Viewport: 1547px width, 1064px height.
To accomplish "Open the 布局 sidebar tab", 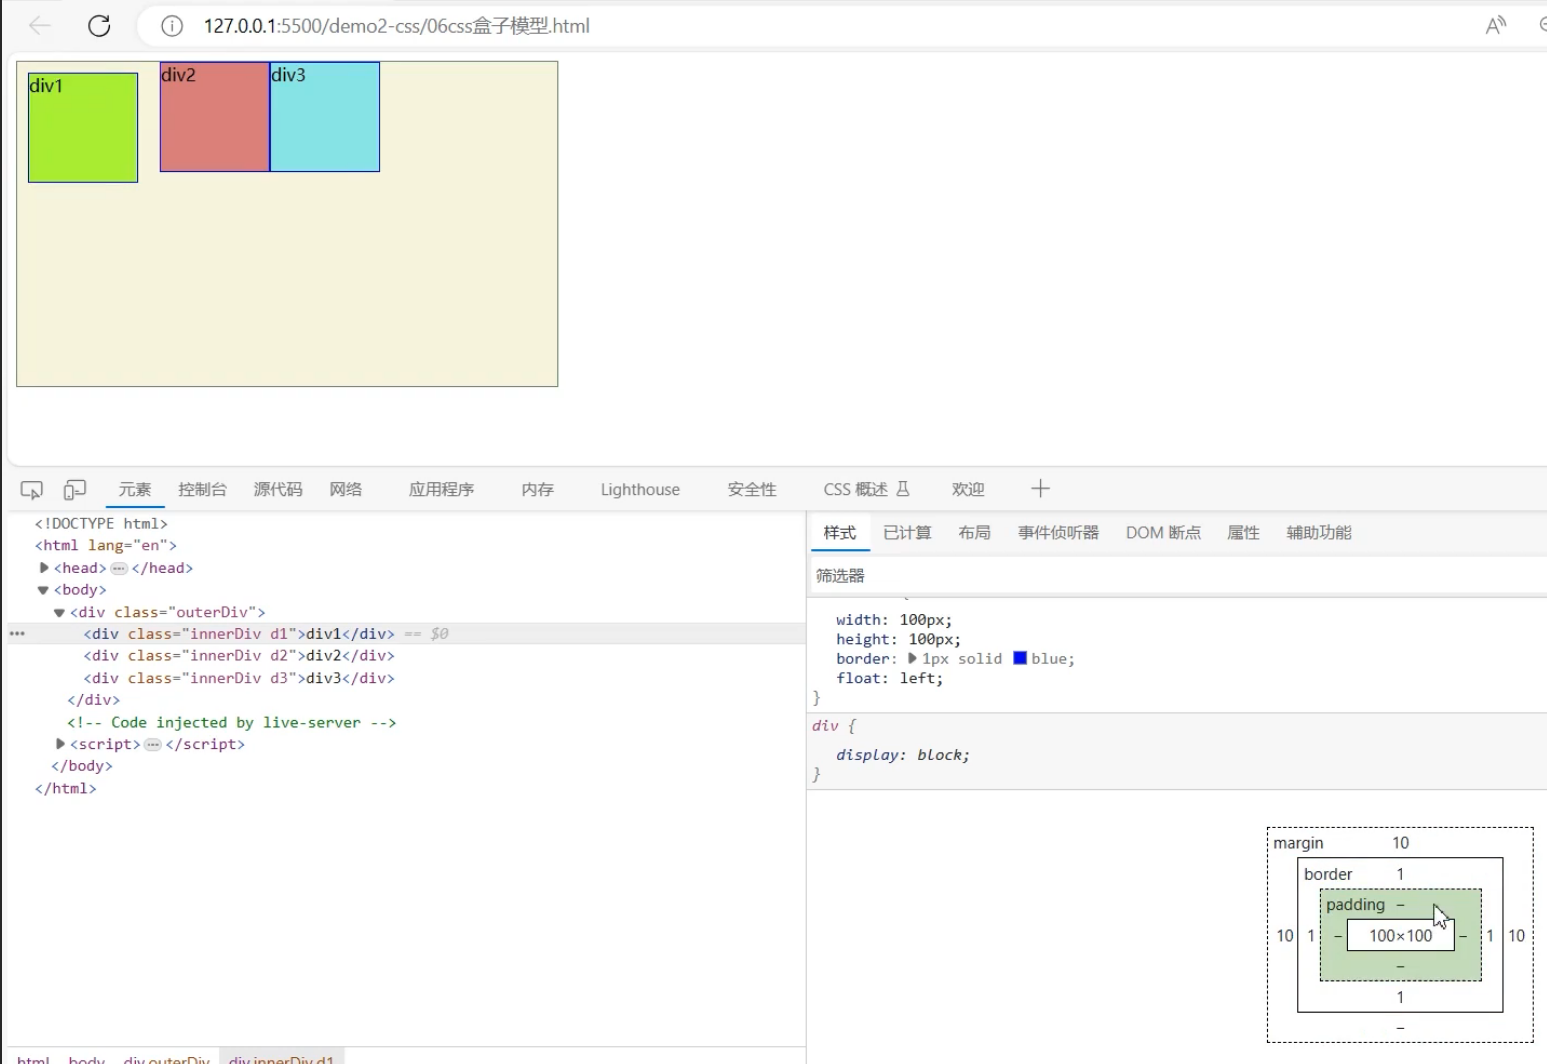I will (974, 533).
